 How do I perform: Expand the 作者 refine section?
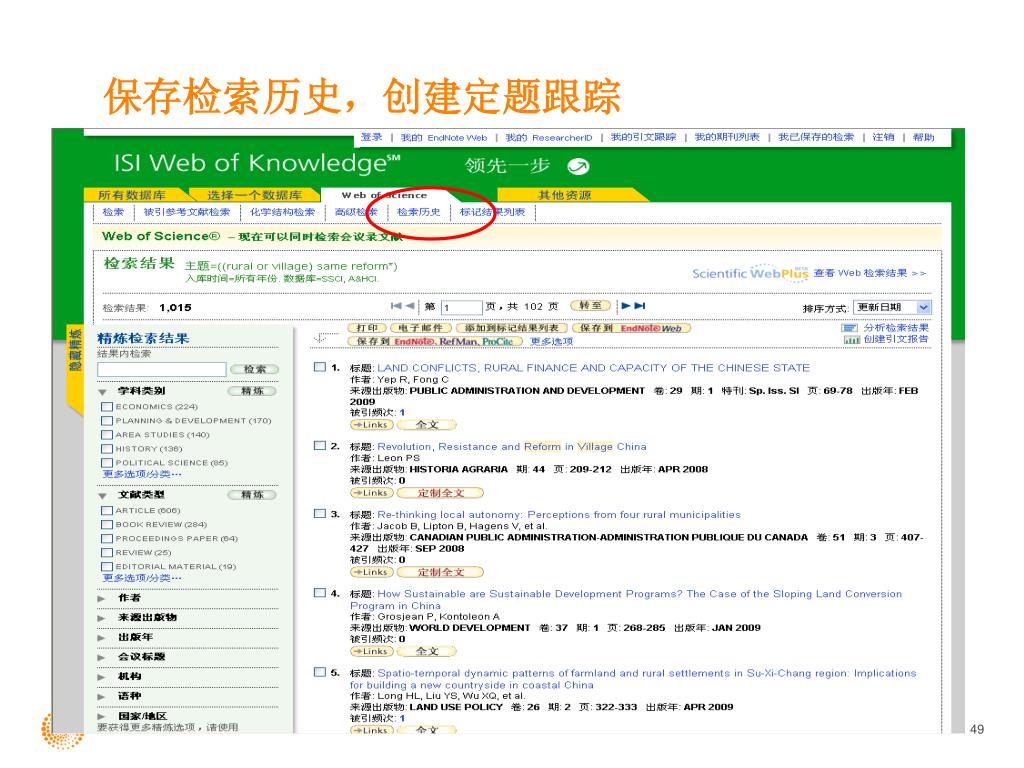tap(101, 598)
